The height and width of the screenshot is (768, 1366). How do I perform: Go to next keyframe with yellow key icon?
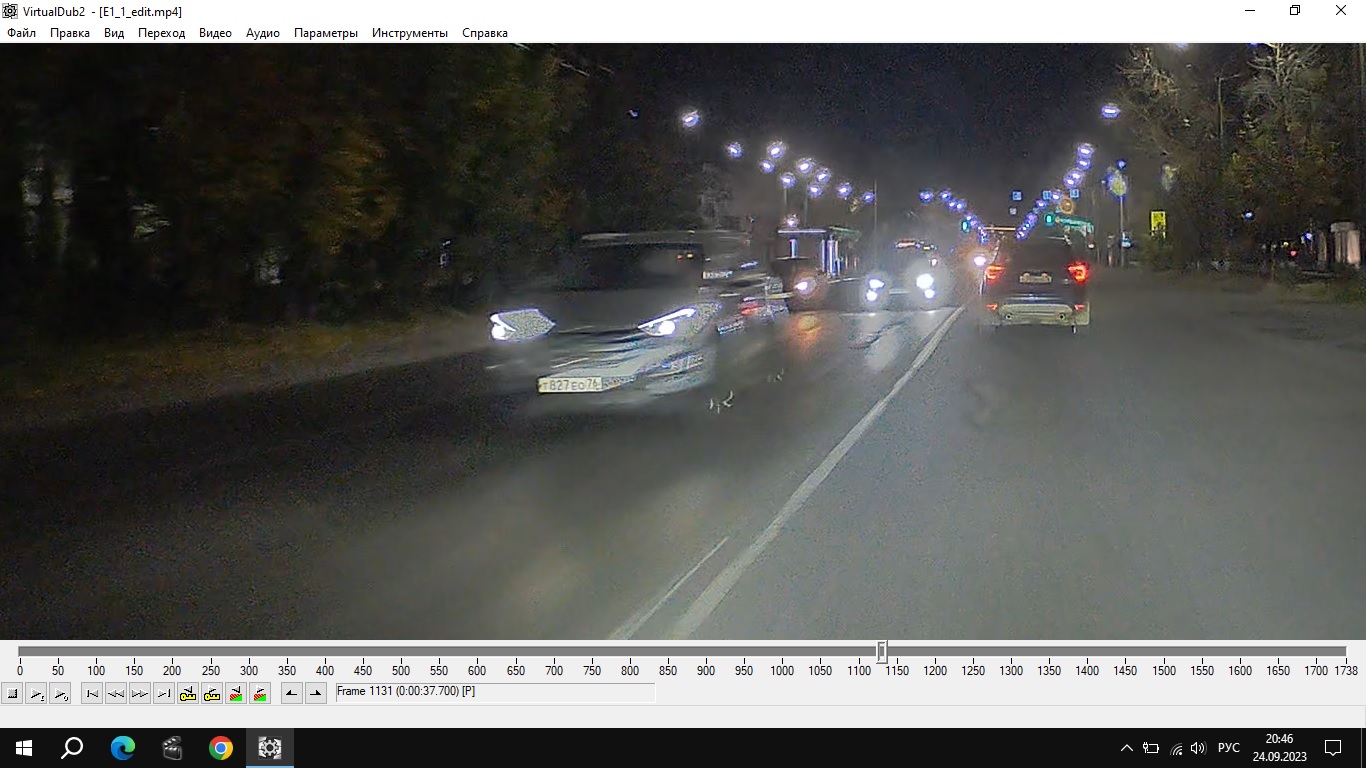click(212, 693)
